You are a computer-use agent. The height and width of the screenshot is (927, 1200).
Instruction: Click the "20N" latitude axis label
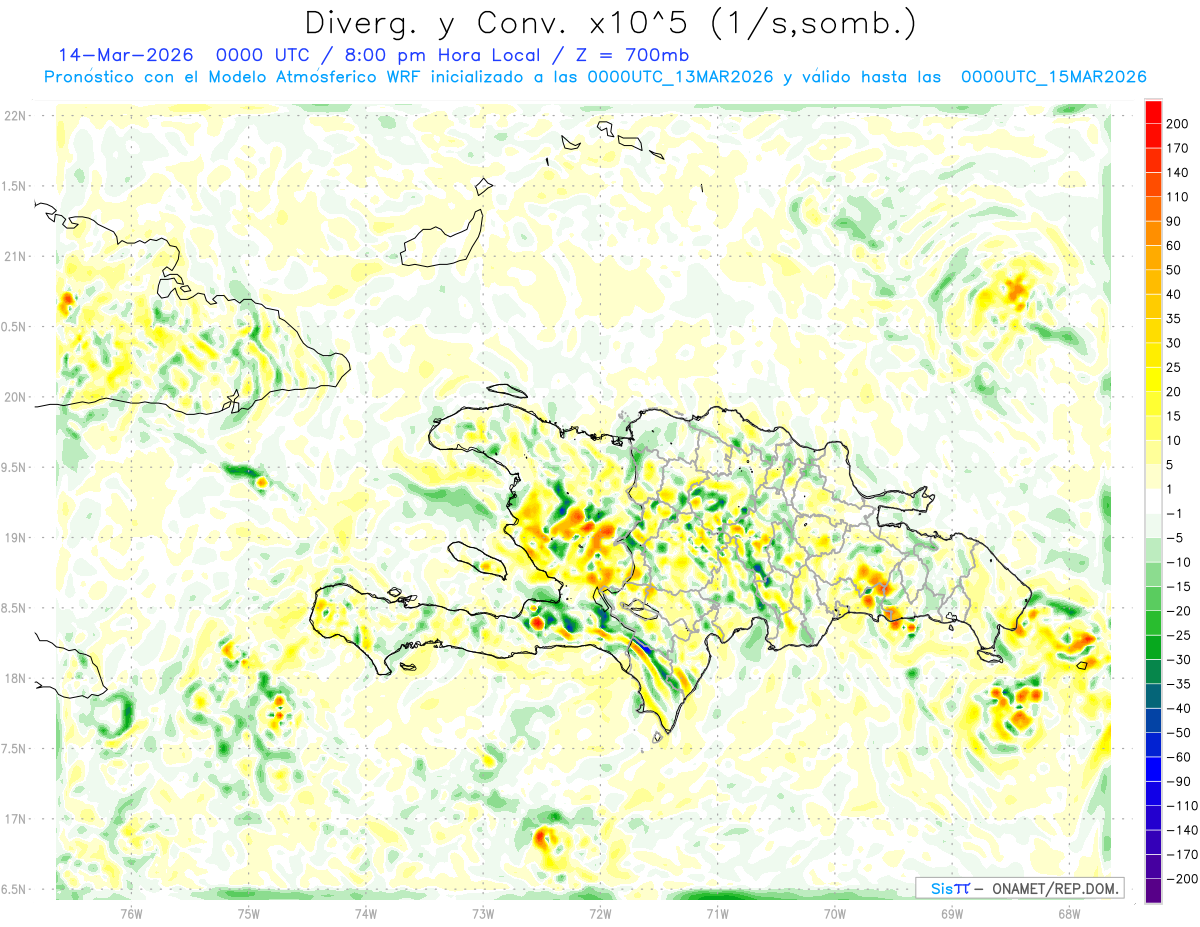(15, 397)
